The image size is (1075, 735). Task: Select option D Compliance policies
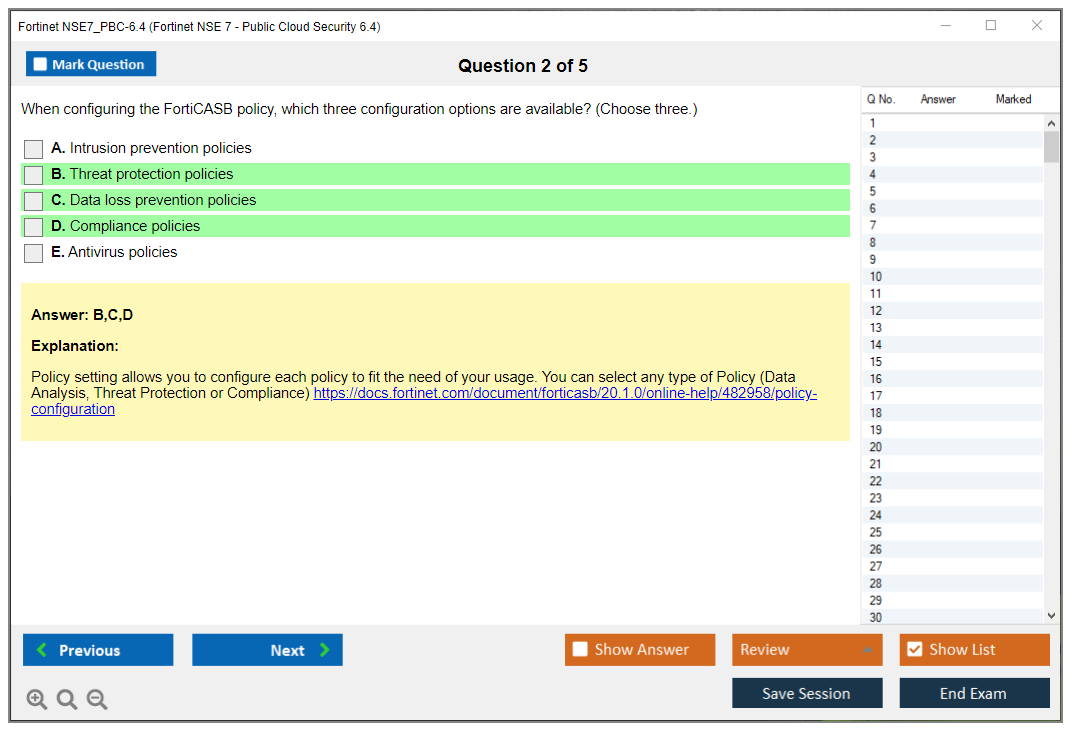[34, 227]
